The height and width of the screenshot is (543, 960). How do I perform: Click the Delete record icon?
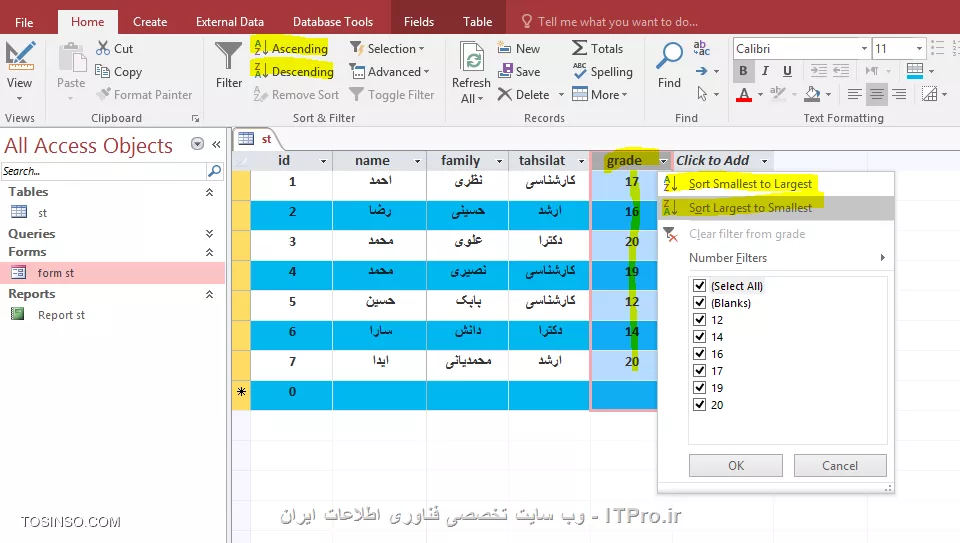[504, 94]
